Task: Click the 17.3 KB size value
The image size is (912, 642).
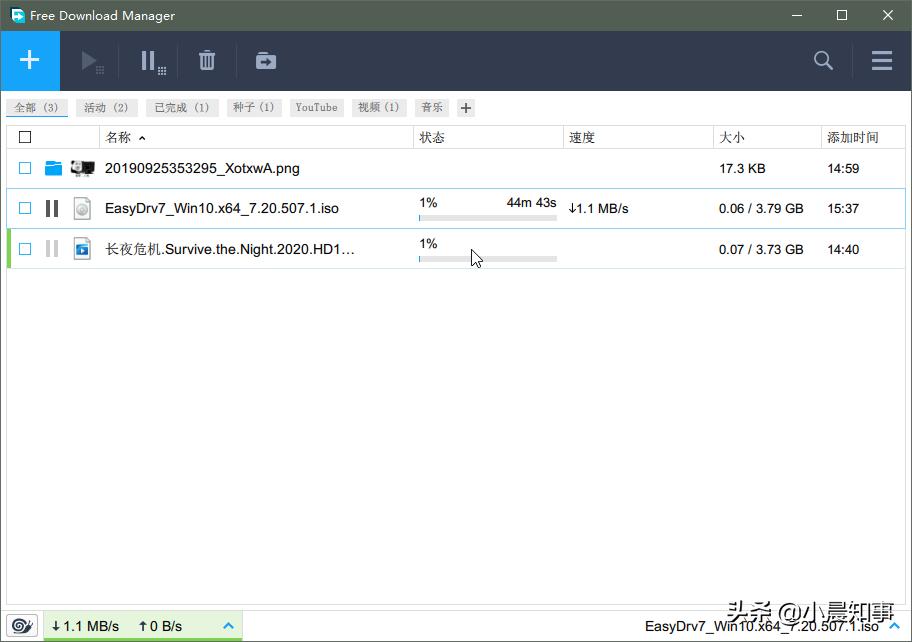Action: pyautogui.click(x=742, y=169)
